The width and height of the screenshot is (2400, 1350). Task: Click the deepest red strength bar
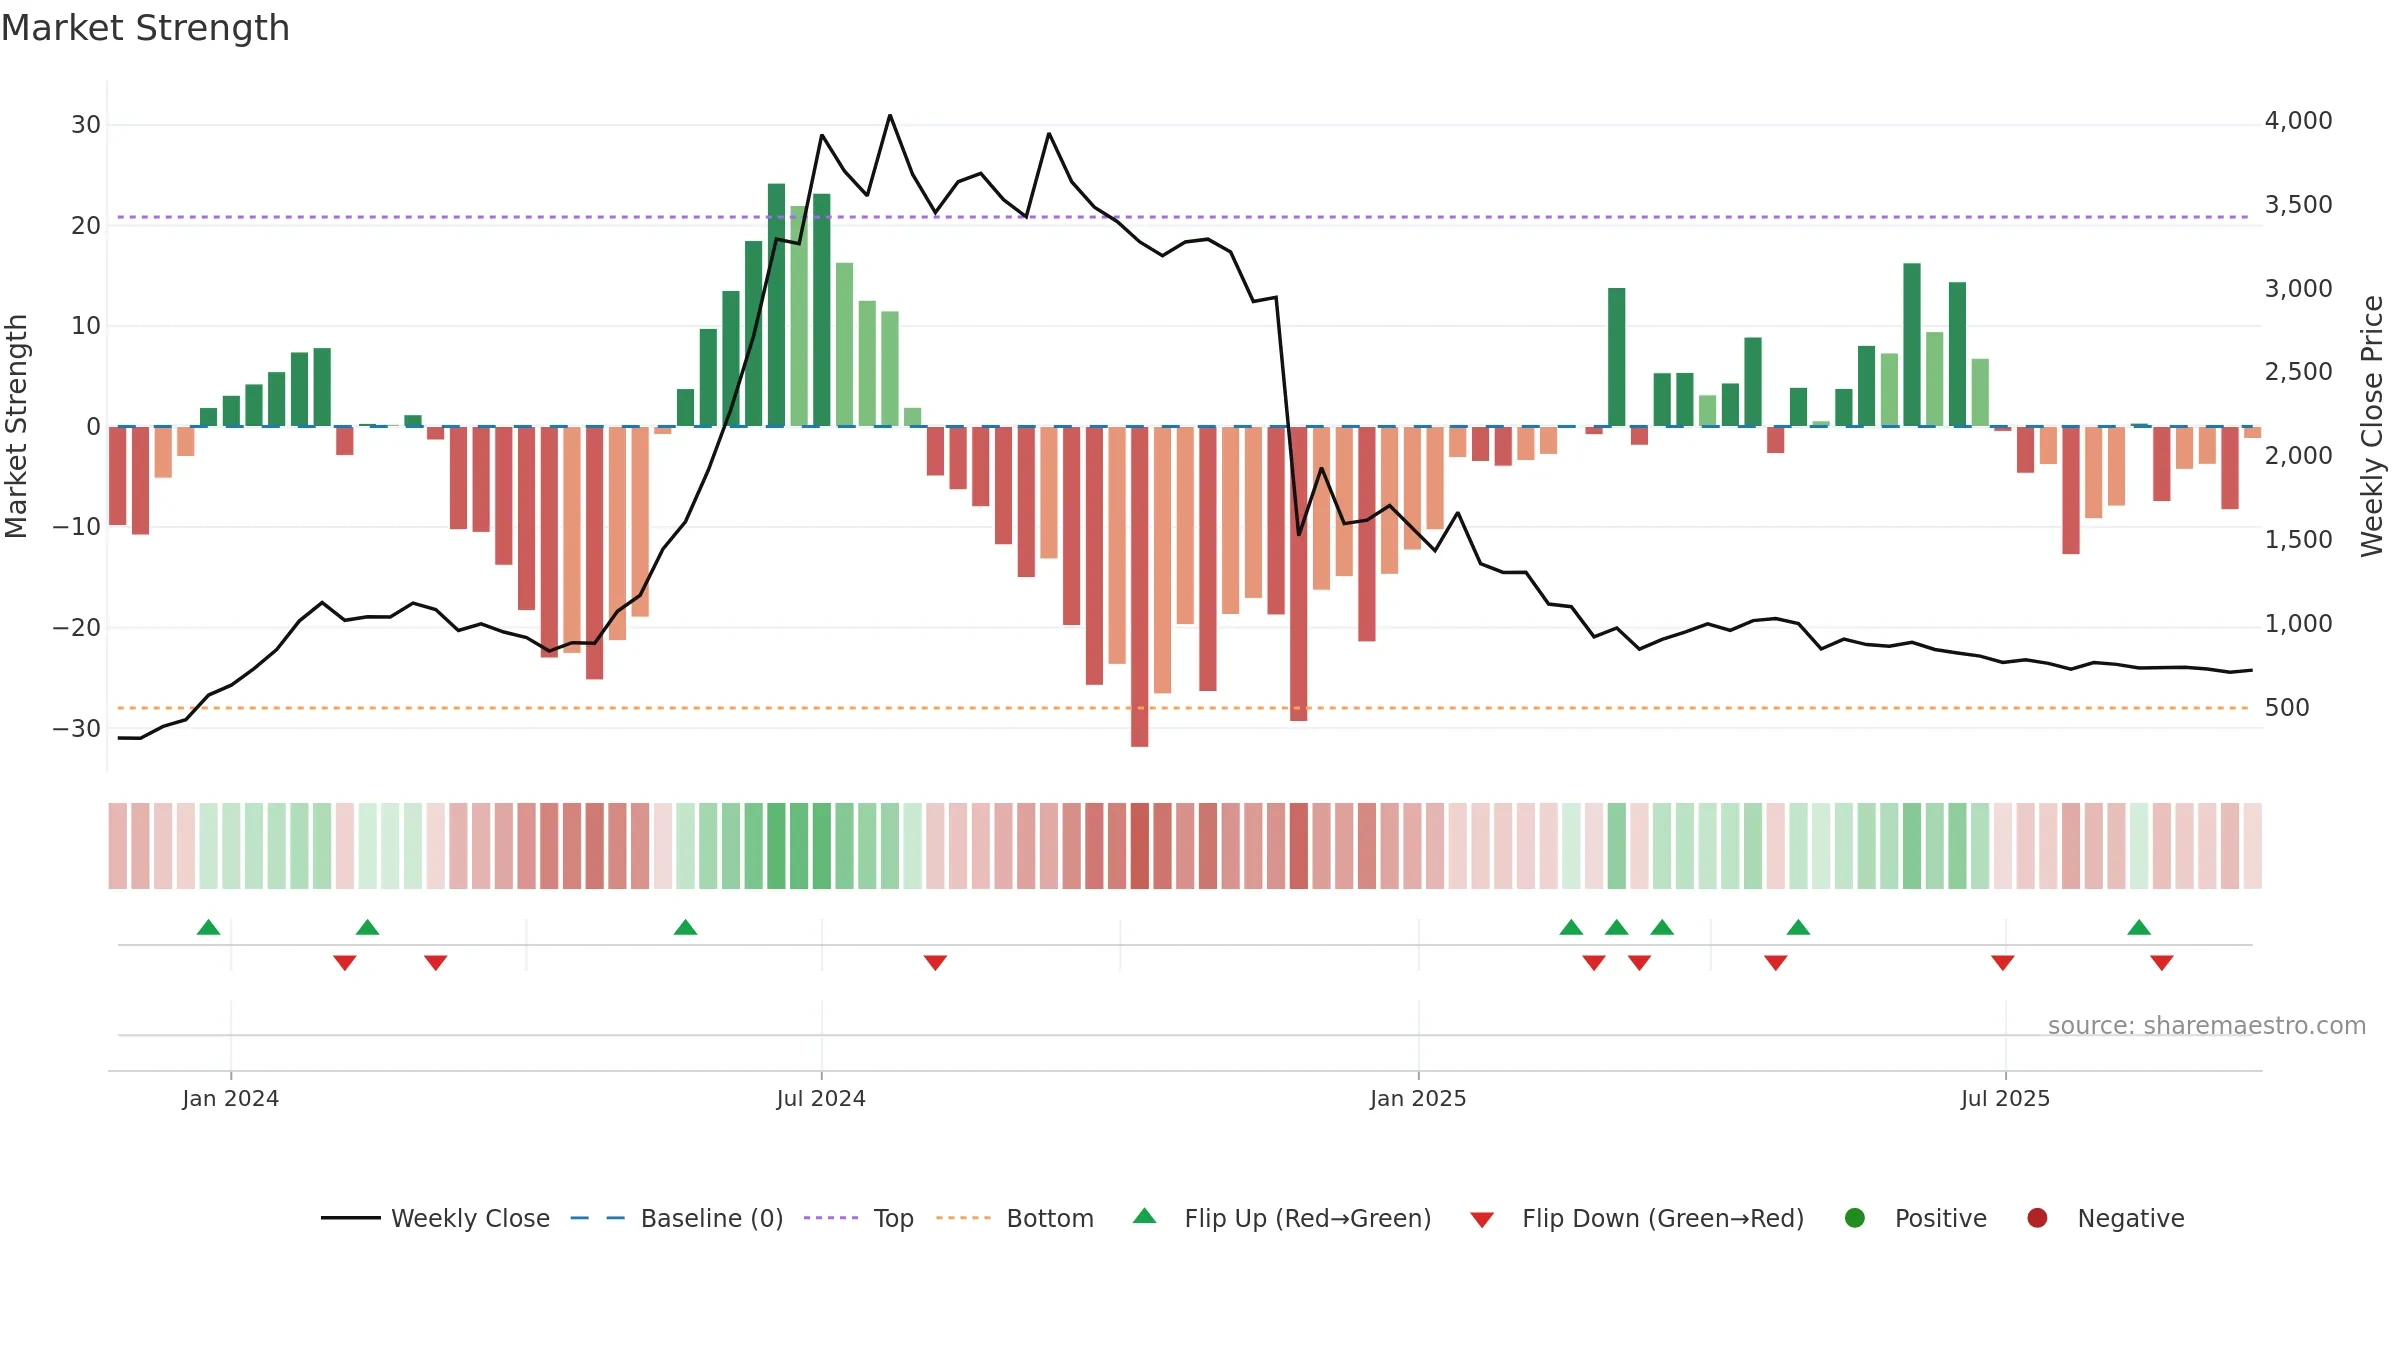(1139, 586)
